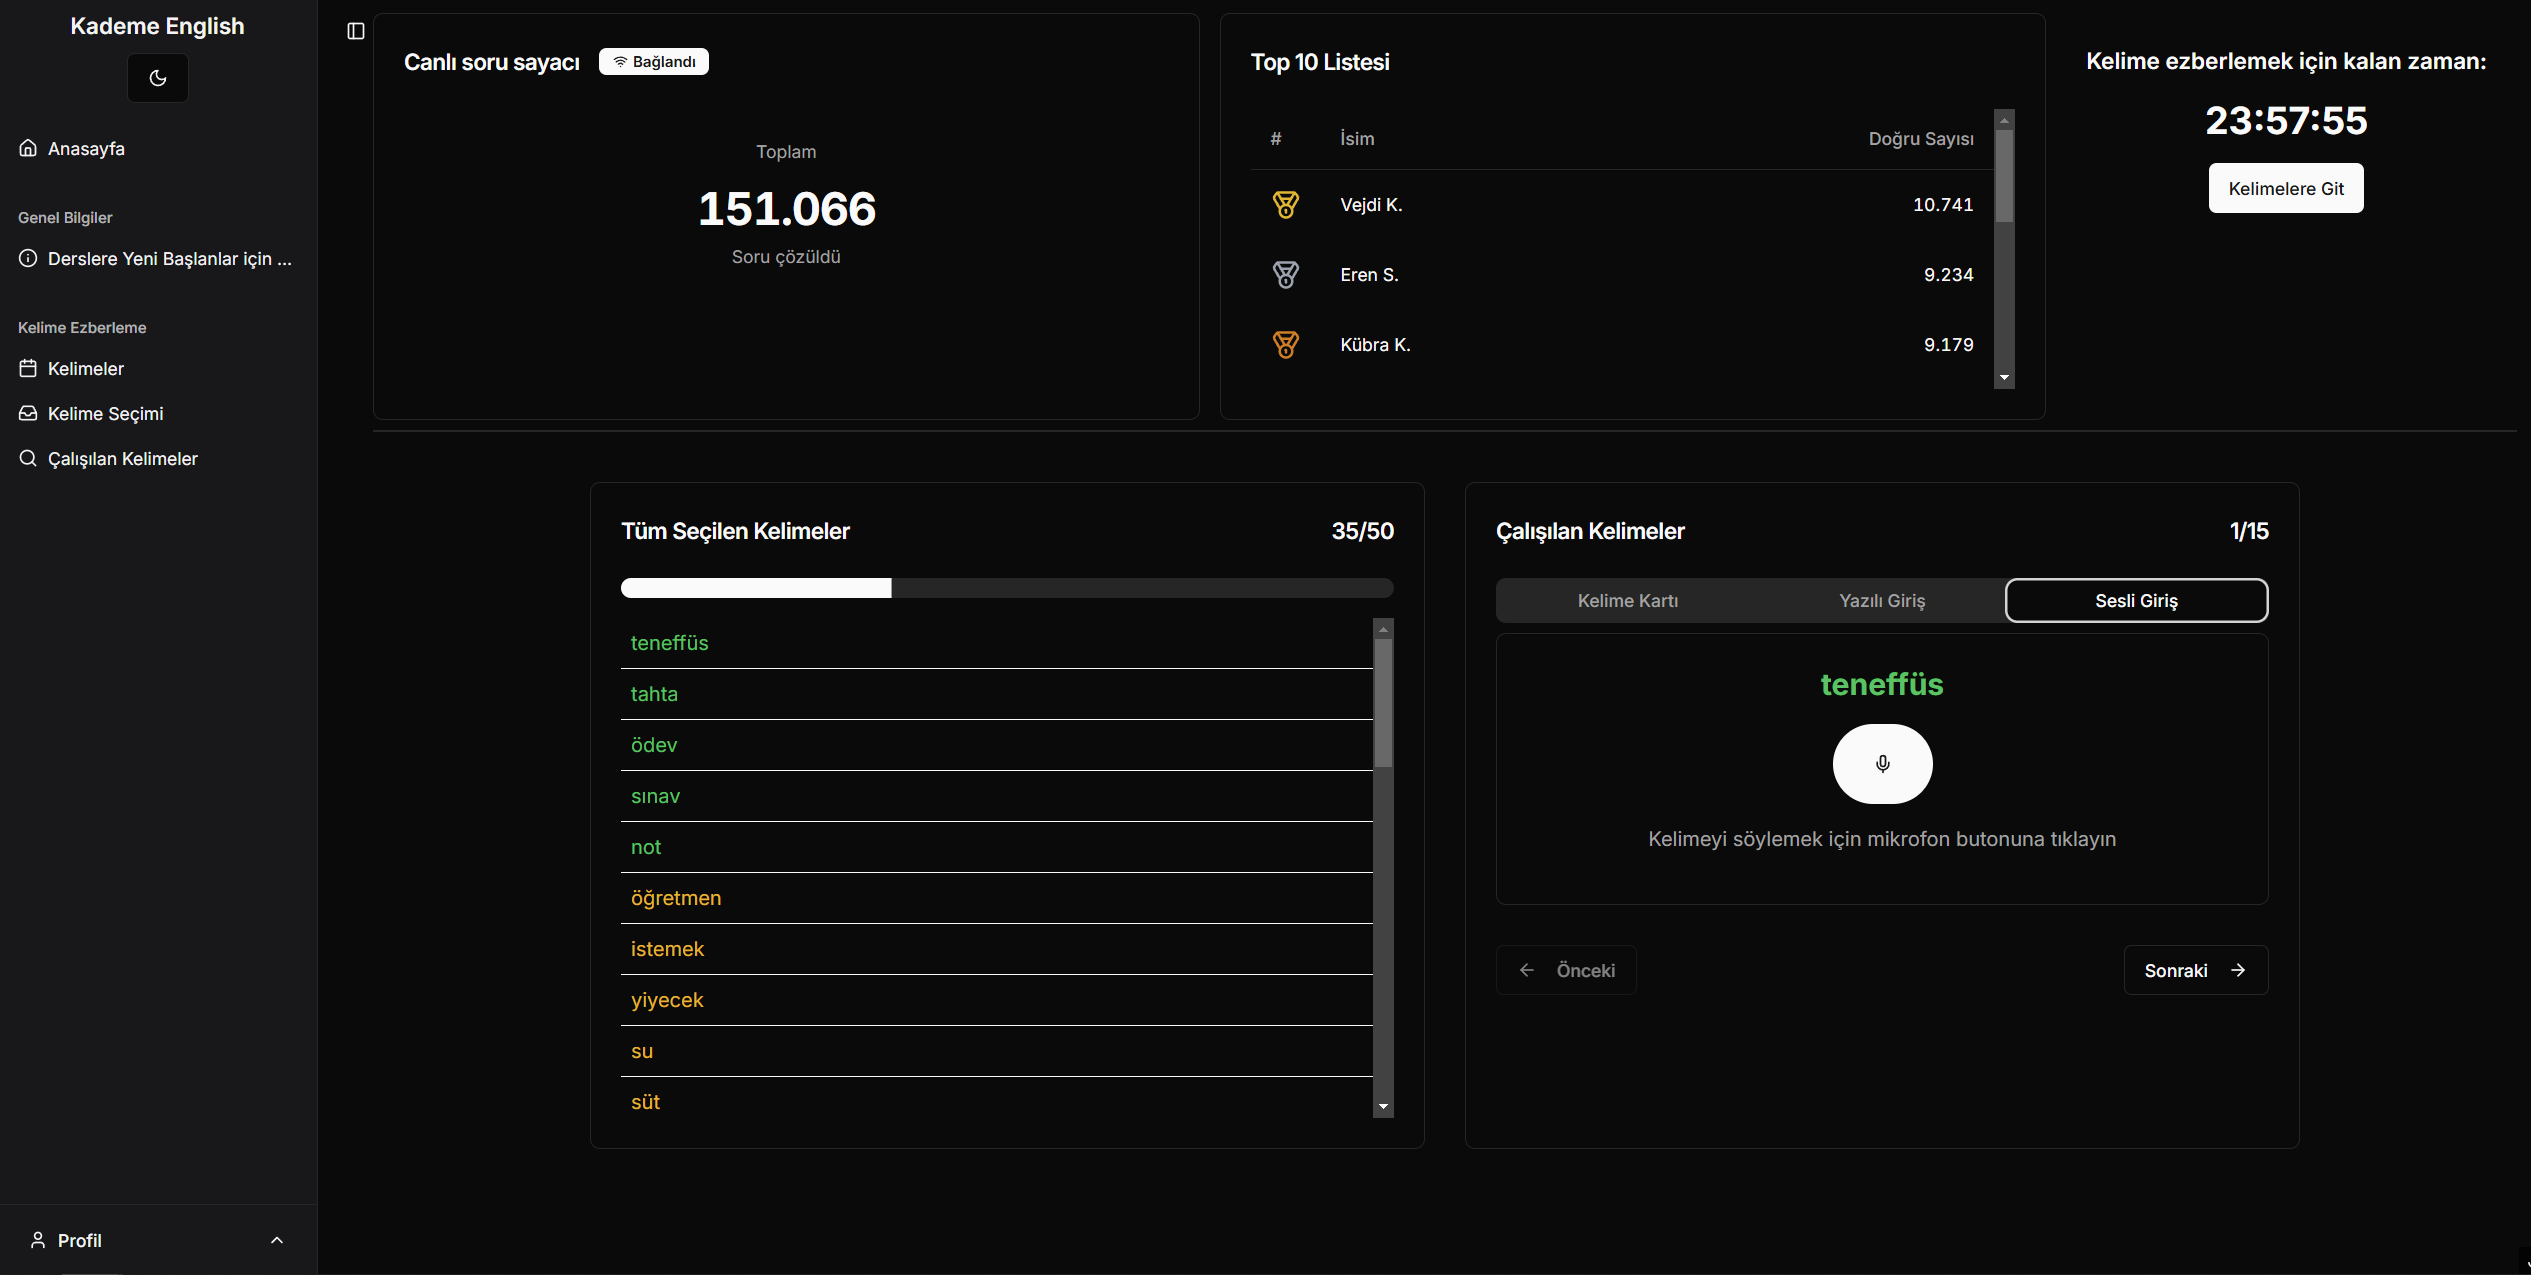Switch to Yazılı Giriş tab
2531x1275 pixels.
coord(1881,601)
